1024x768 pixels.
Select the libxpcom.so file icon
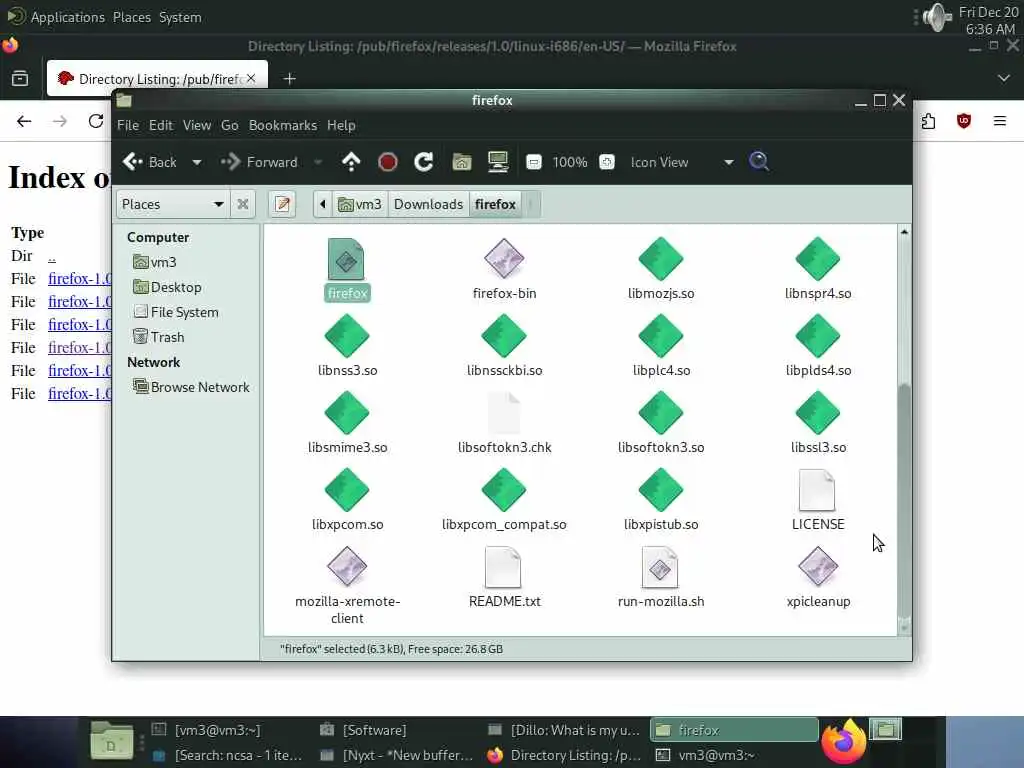click(x=347, y=490)
